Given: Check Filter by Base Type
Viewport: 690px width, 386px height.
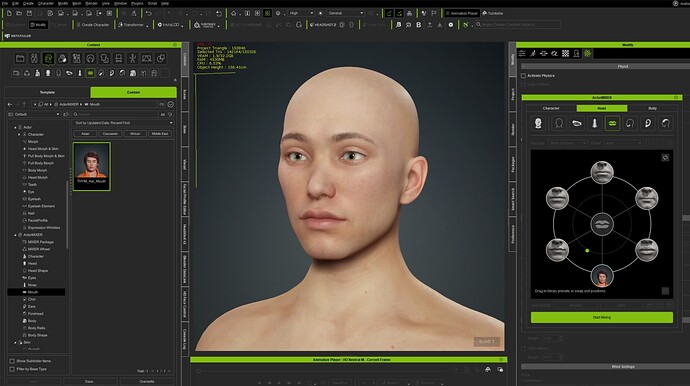Looking at the screenshot, I should [12, 369].
